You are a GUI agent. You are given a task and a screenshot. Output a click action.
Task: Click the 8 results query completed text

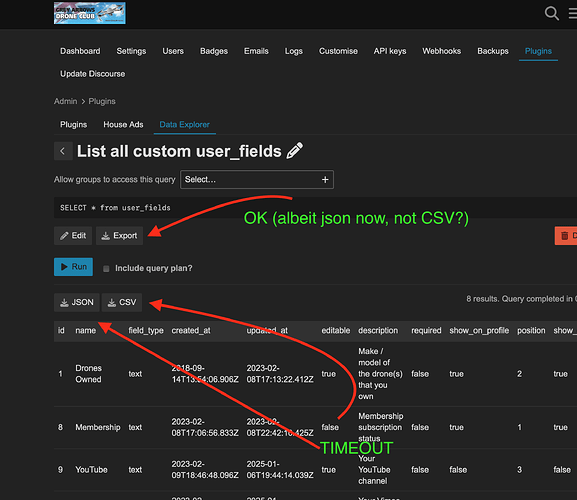coord(521,299)
